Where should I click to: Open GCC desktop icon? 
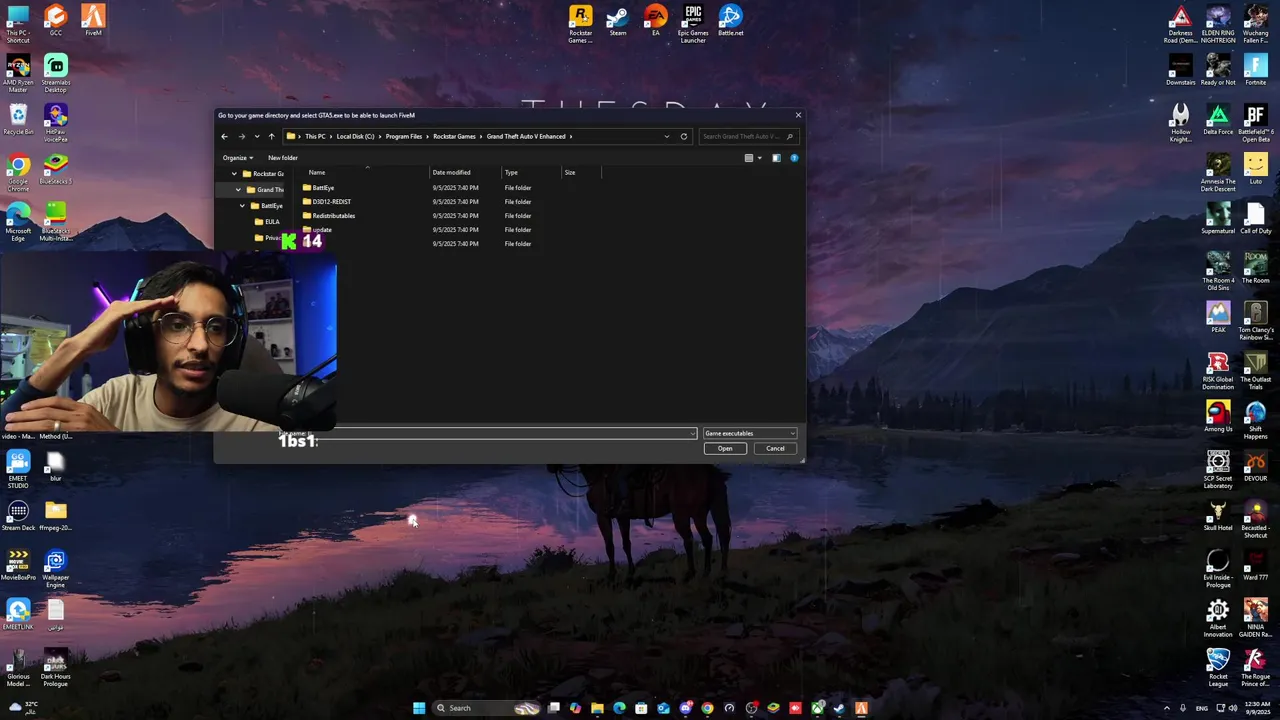[55, 21]
